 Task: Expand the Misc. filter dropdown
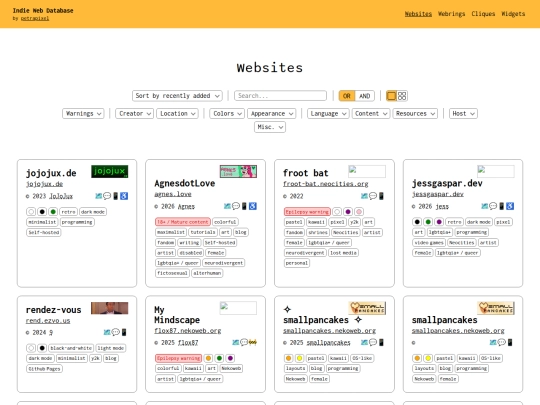(270, 127)
